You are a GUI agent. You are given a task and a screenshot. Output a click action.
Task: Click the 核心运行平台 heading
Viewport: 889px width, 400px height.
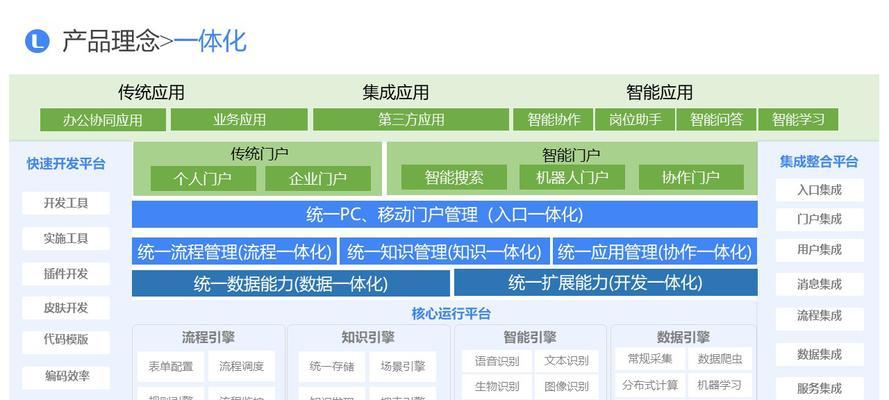451,313
